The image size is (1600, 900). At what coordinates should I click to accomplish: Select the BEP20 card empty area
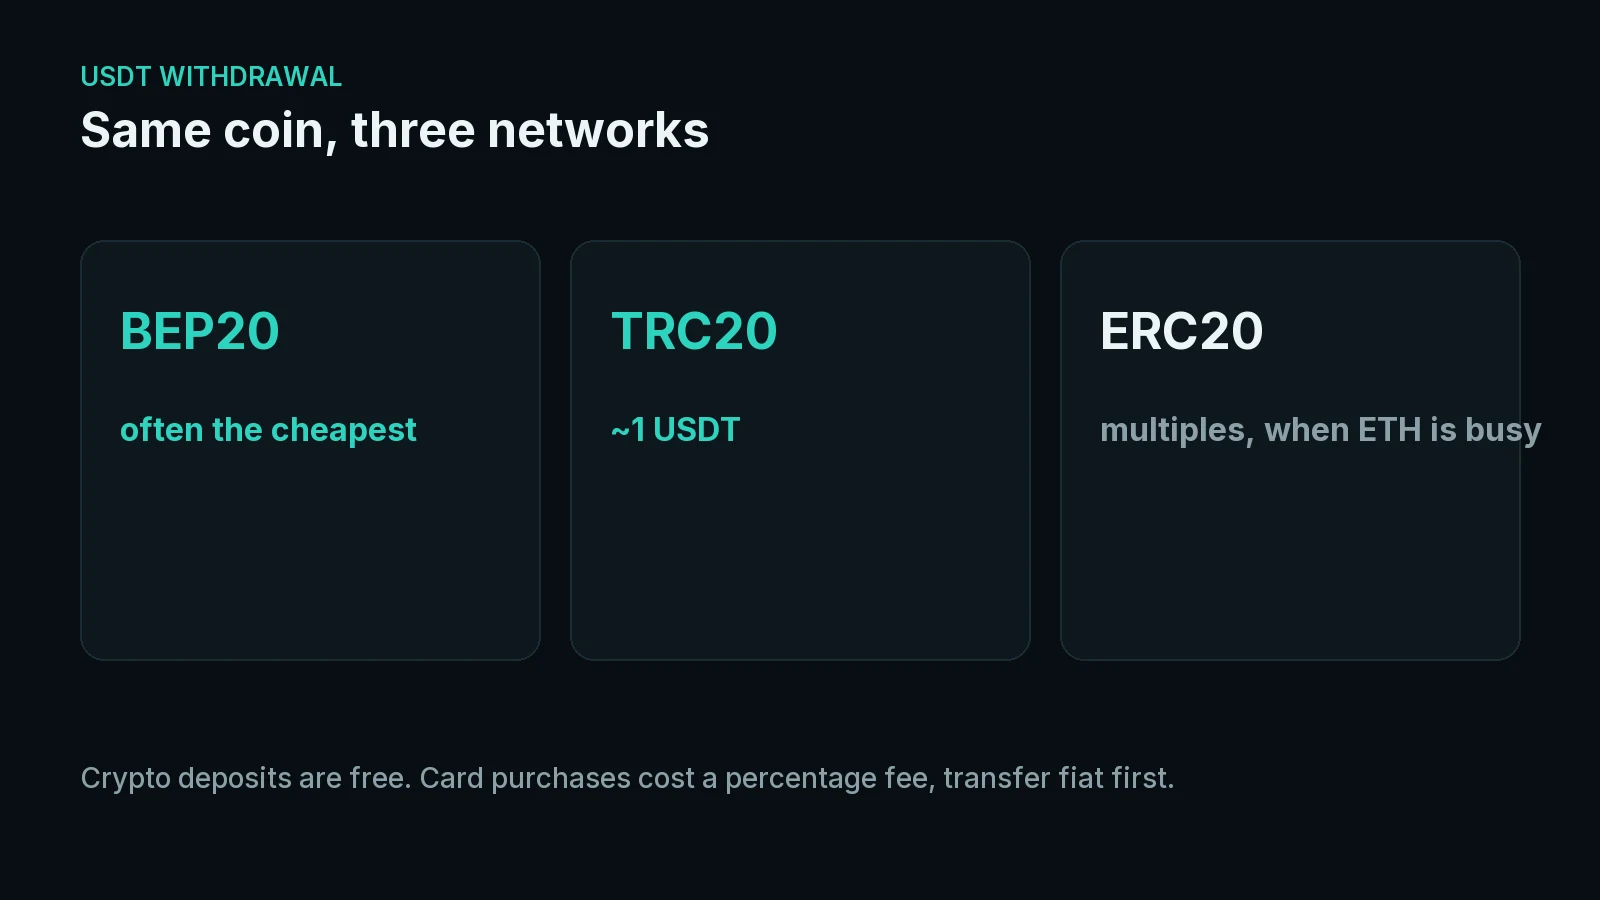310,555
